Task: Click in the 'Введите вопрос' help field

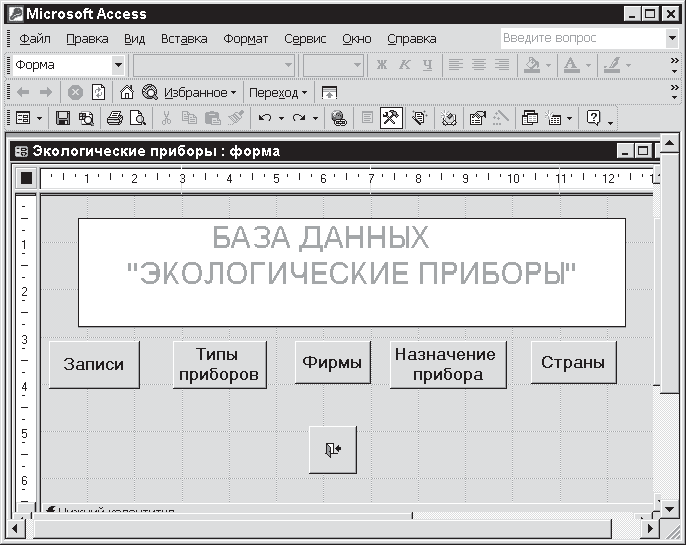Action: (580, 38)
